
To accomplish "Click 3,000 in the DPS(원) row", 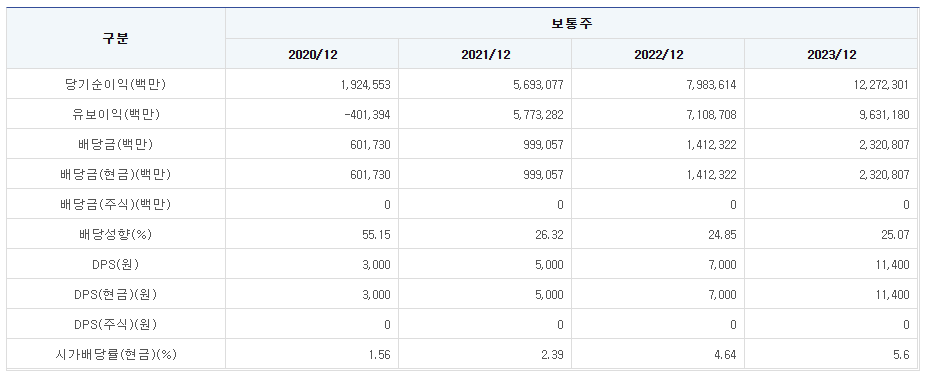I will tap(376, 265).
